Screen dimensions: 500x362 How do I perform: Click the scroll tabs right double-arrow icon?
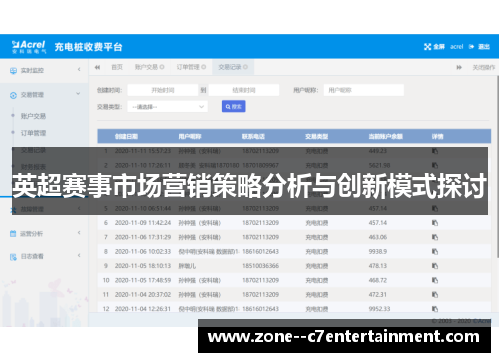pyautogui.click(x=459, y=67)
